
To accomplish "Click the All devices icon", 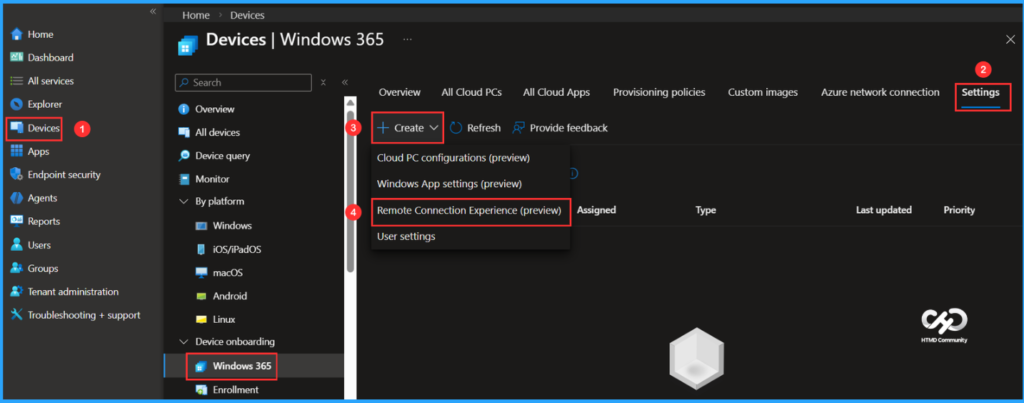I will point(184,133).
